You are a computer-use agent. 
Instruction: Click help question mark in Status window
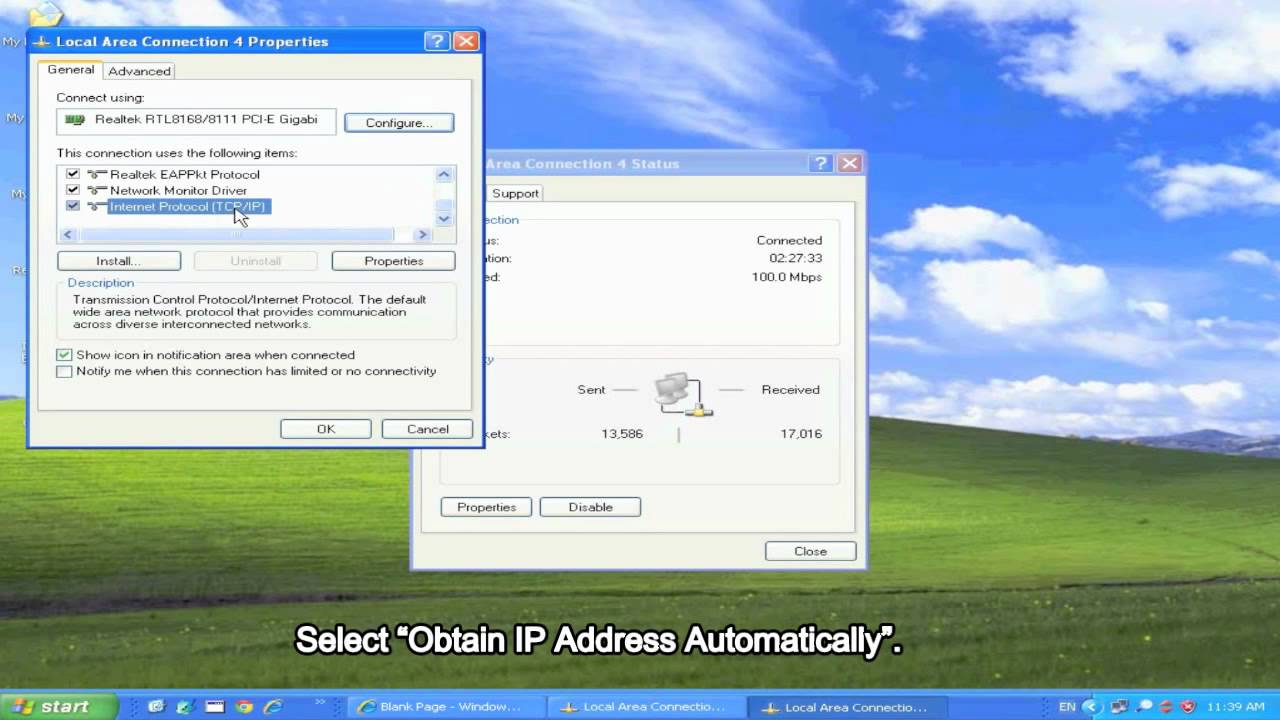(821, 163)
